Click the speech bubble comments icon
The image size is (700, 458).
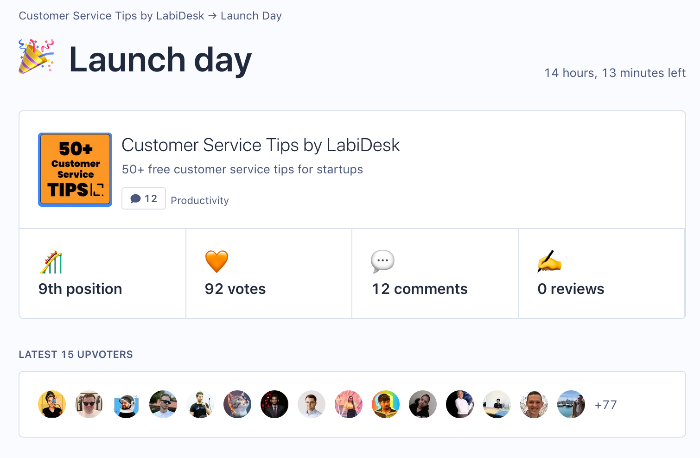(383, 262)
